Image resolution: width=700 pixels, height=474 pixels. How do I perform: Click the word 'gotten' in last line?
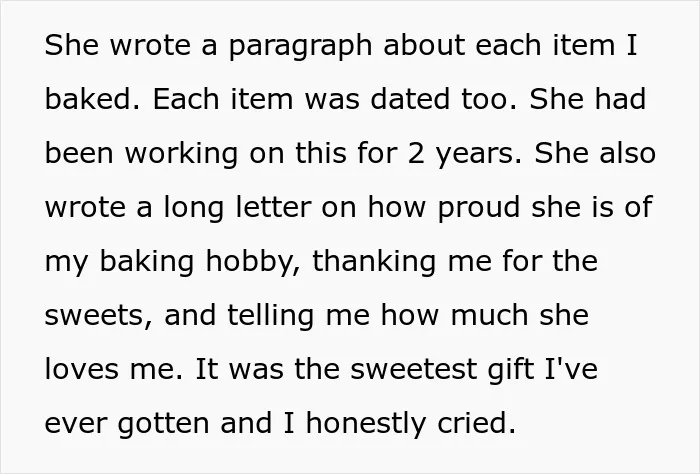[163, 424]
